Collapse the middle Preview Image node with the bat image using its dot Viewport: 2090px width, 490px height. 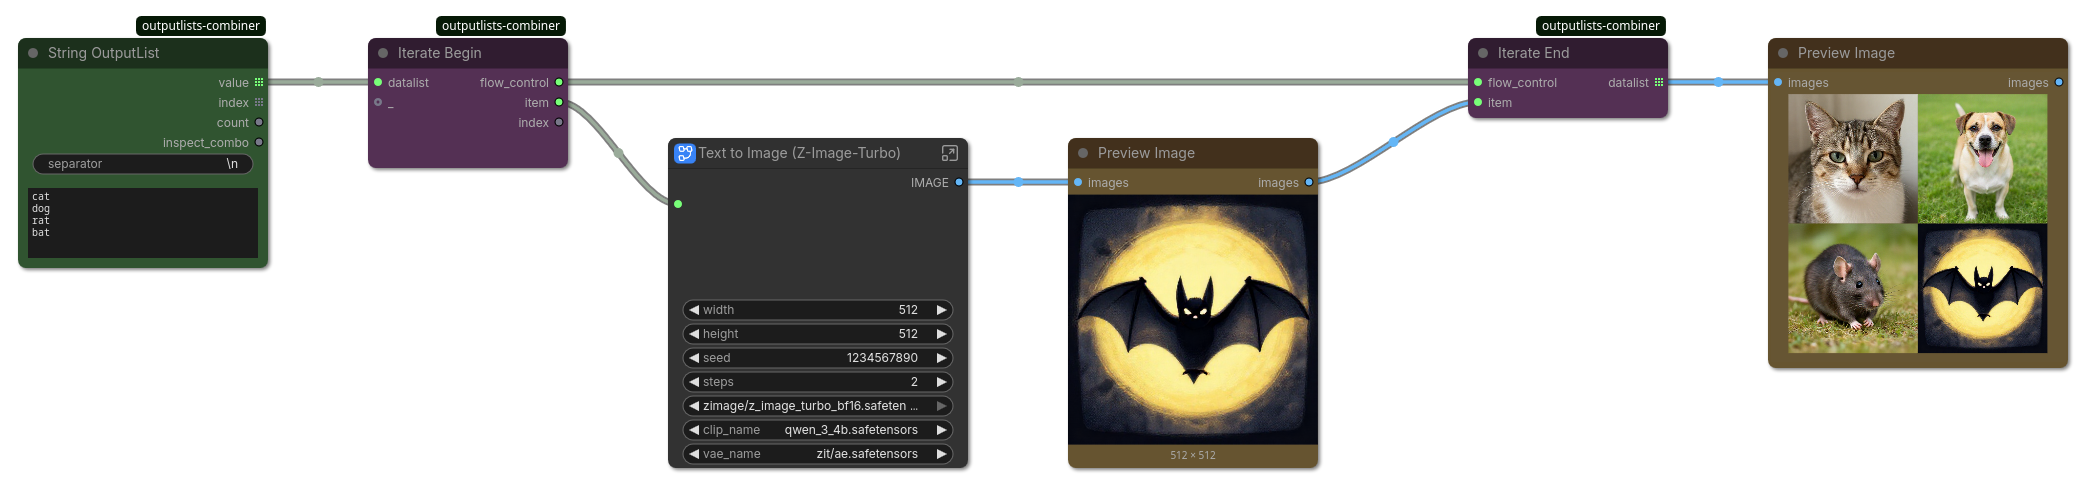[x=1083, y=153]
